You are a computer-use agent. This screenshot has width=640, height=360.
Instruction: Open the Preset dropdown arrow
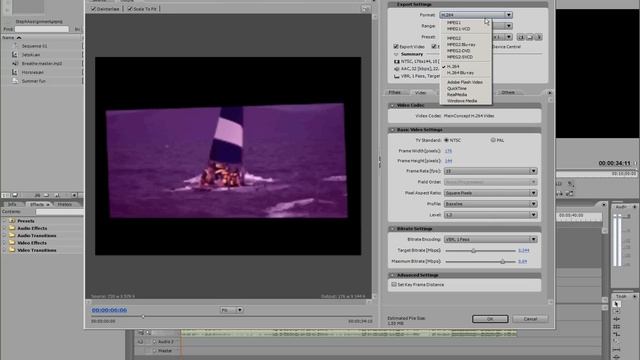tap(509, 37)
